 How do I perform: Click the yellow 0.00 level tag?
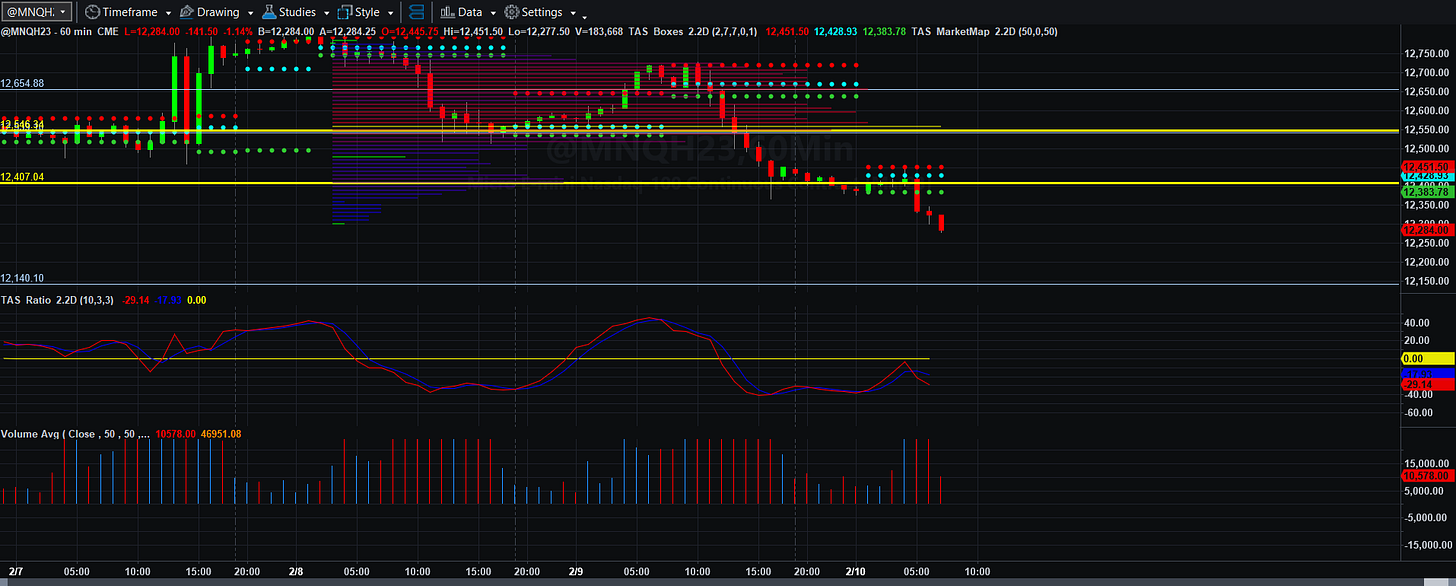click(1427, 358)
